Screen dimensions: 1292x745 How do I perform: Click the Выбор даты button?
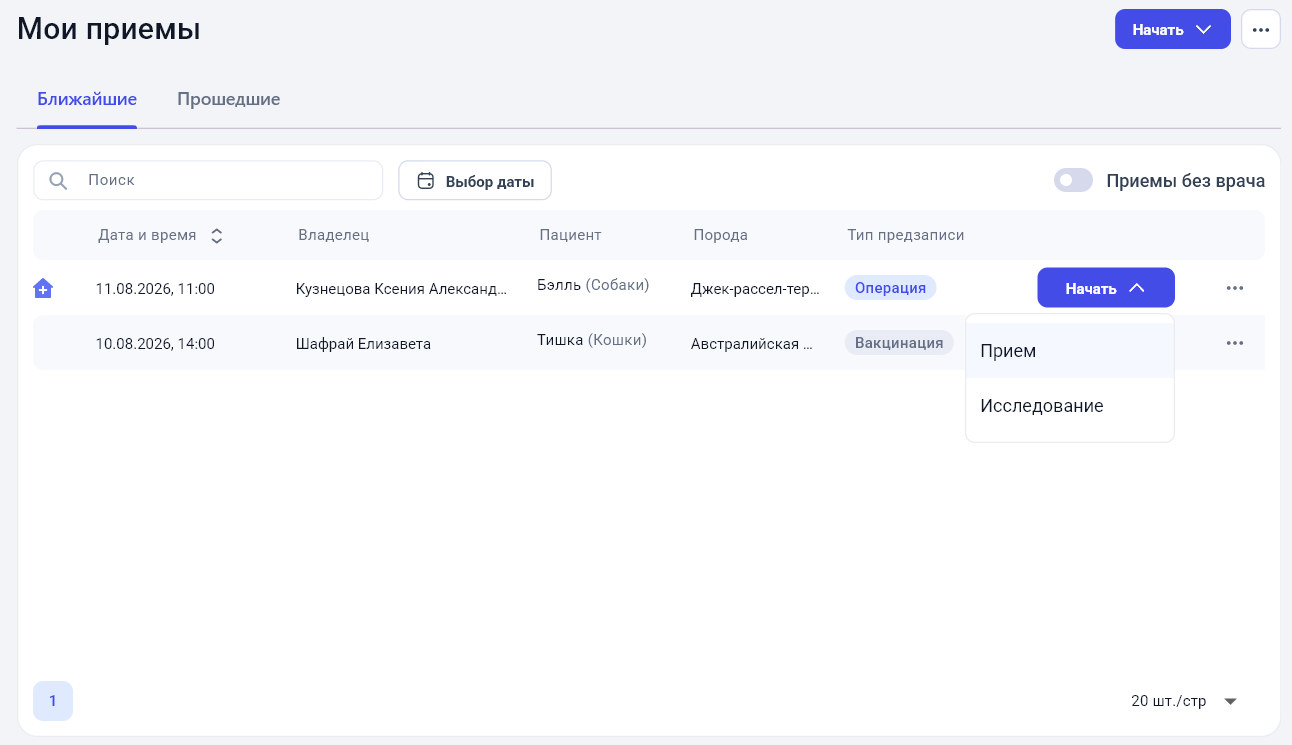(x=475, y=181)
